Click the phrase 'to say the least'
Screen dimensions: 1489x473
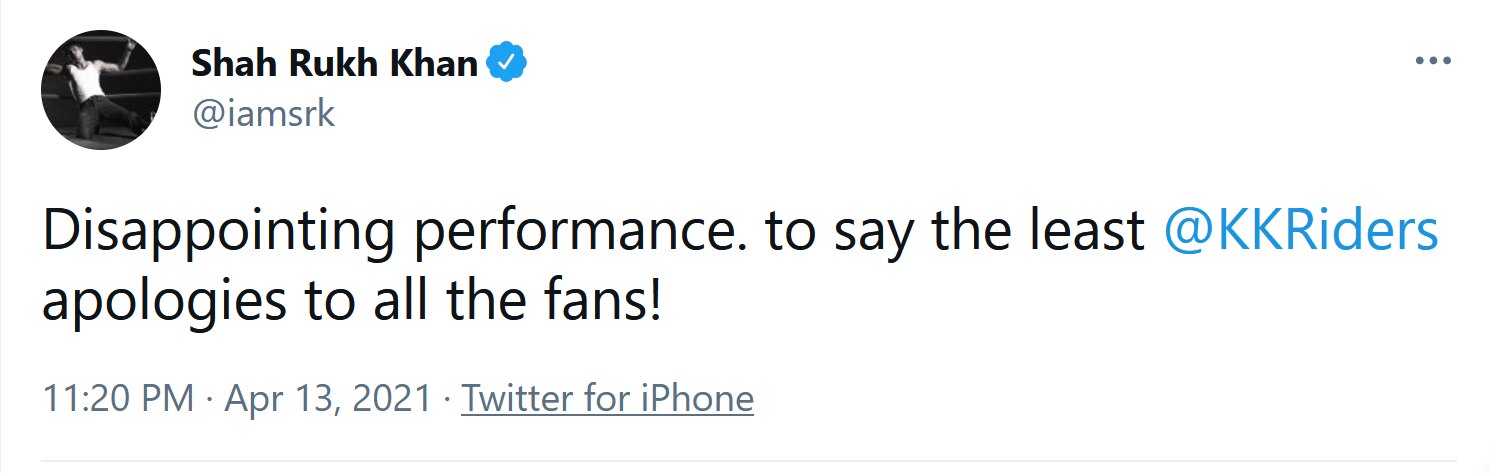(955, 232)
